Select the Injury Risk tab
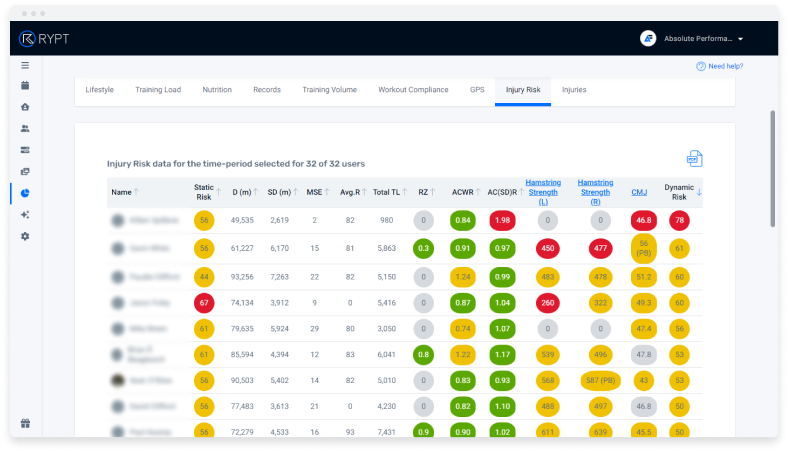This screenshot has width=789, height=453. click(x=523, y=90)
